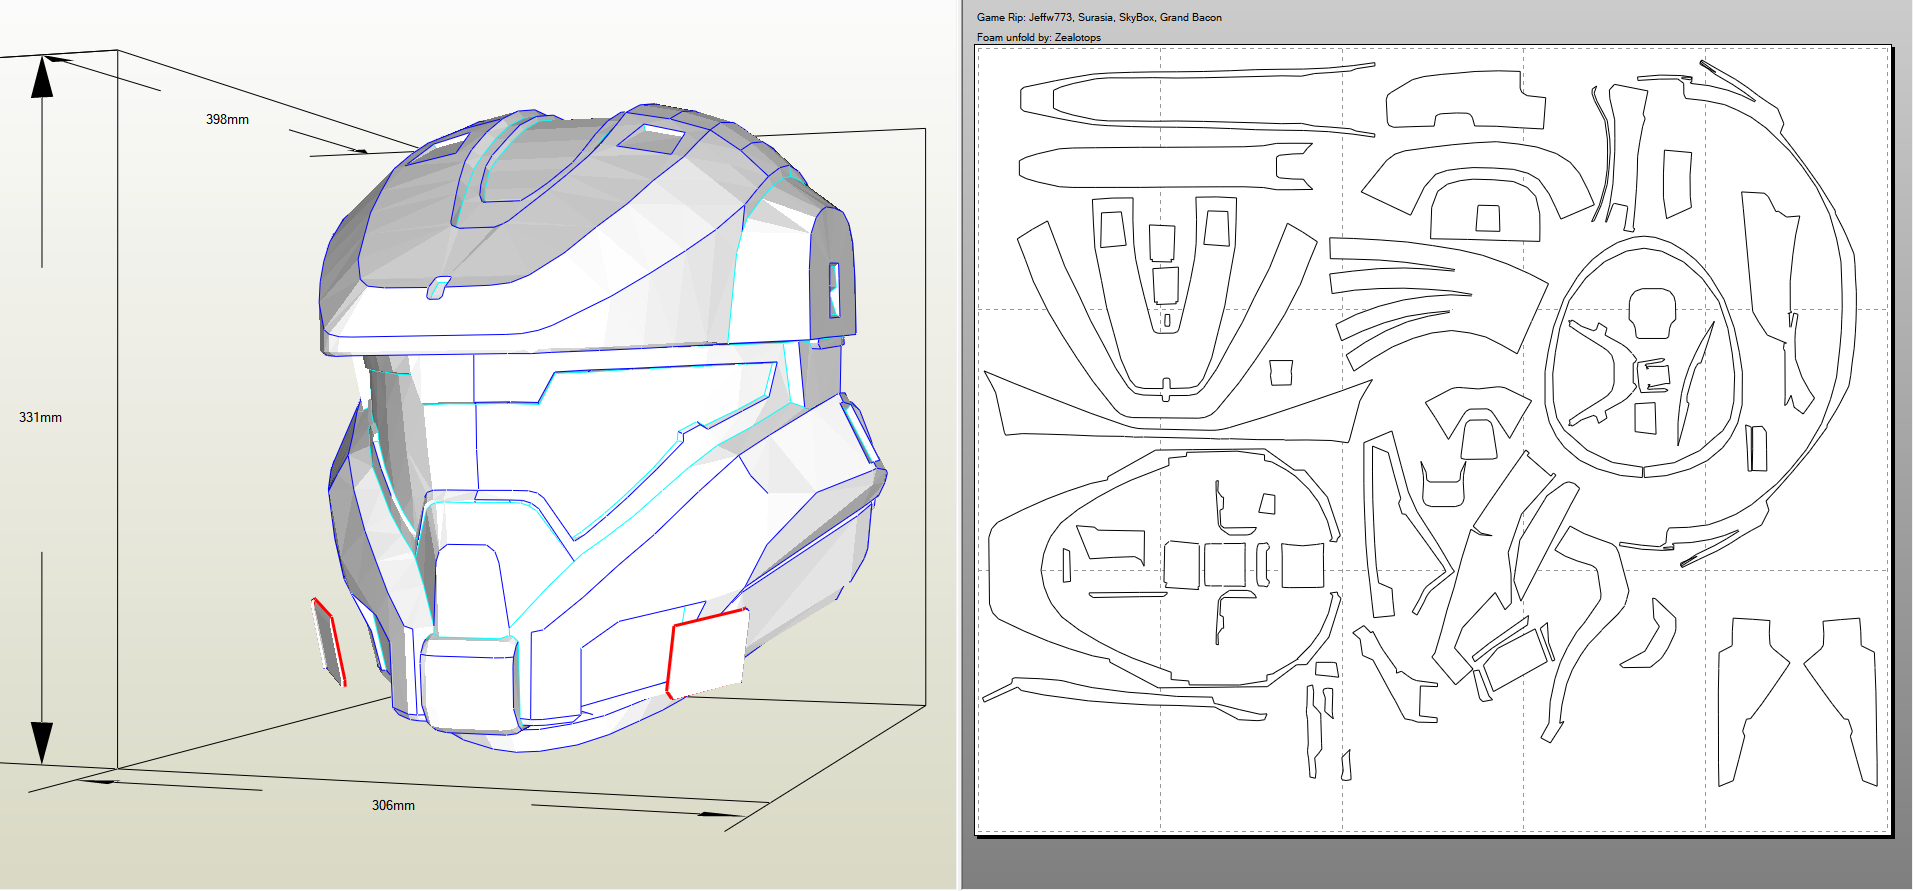Click the helmet-shaped cutout in the round pattern piece

1651,313
